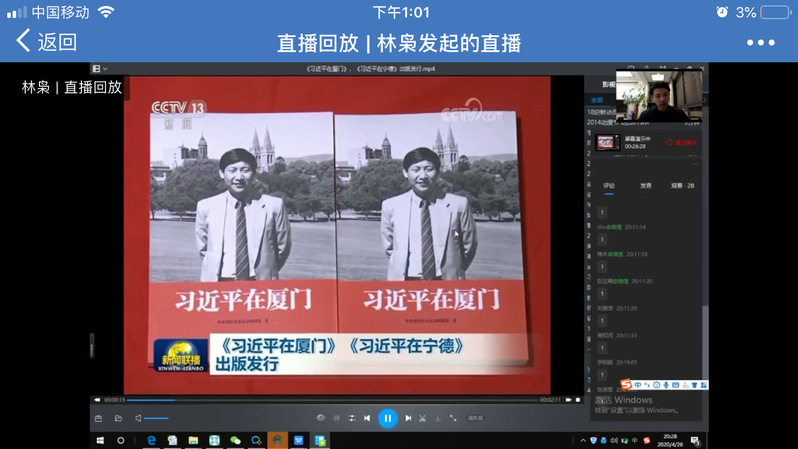Screen dimensions: 798x449
Task: Launch Edge browser from the taskbar
Action: (151, 440)
